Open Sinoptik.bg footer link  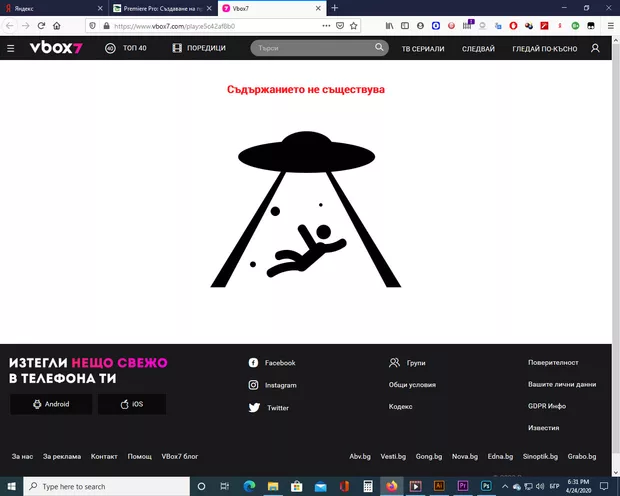pos(540,456)
